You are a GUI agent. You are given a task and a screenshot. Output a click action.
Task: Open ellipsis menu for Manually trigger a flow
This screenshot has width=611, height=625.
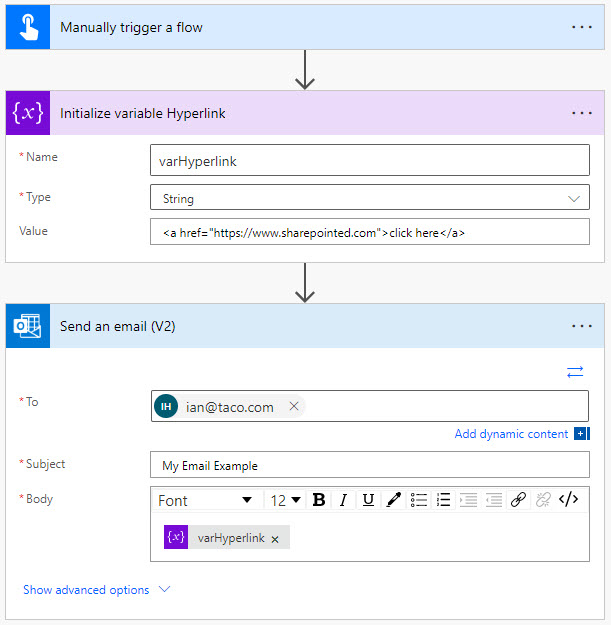pos(582,27)
